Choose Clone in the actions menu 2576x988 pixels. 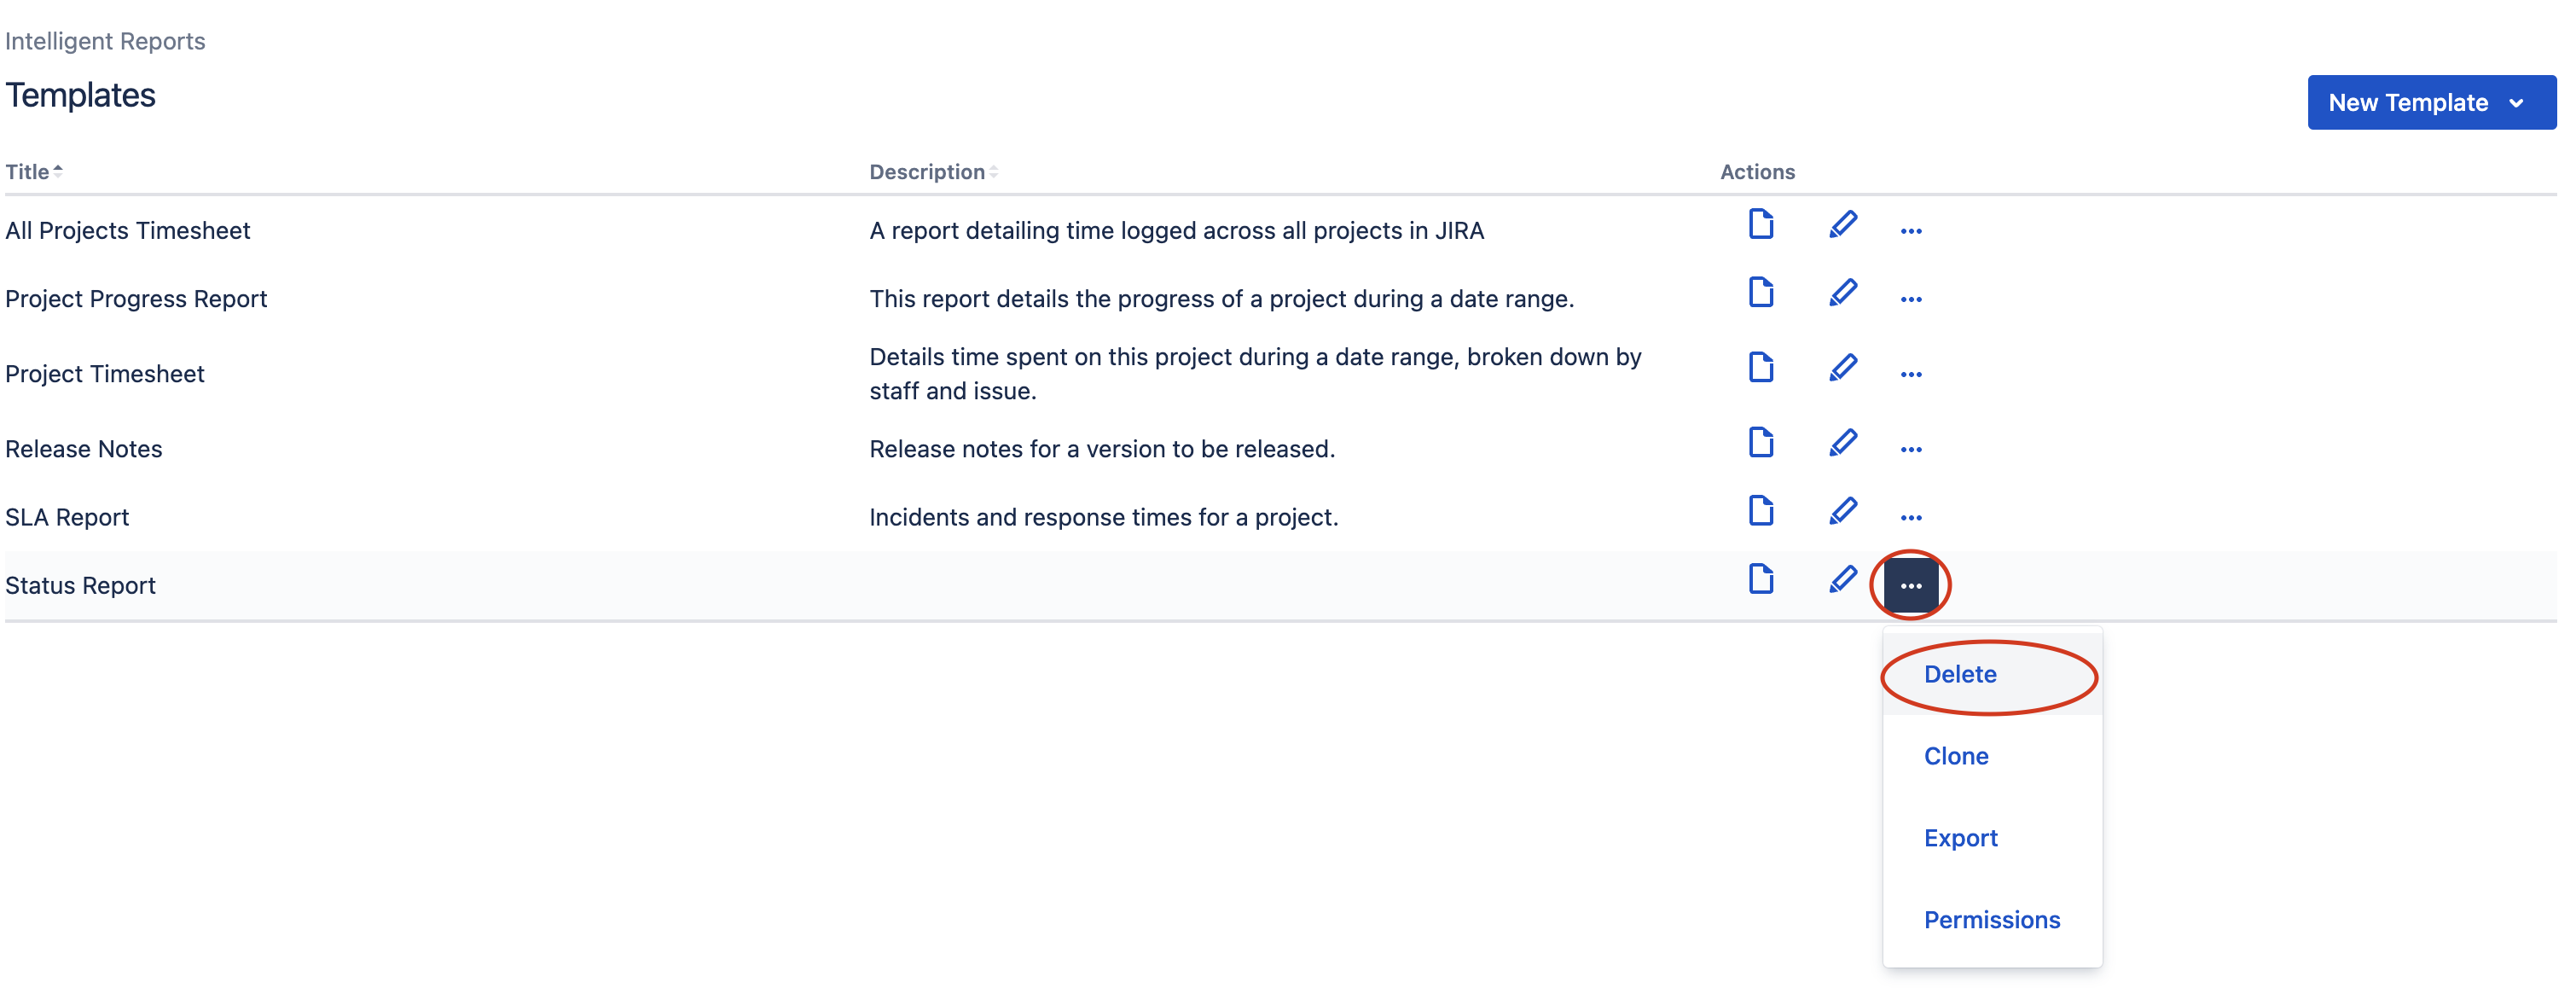[1955, 757]
